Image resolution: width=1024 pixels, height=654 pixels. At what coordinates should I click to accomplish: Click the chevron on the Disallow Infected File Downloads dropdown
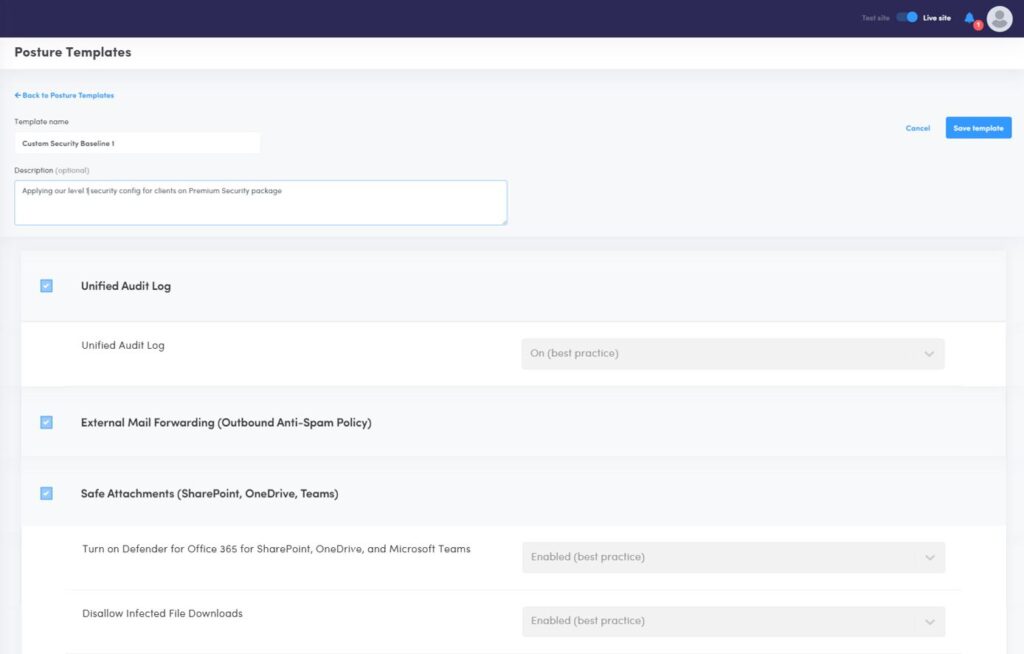[x=927, y=621]
